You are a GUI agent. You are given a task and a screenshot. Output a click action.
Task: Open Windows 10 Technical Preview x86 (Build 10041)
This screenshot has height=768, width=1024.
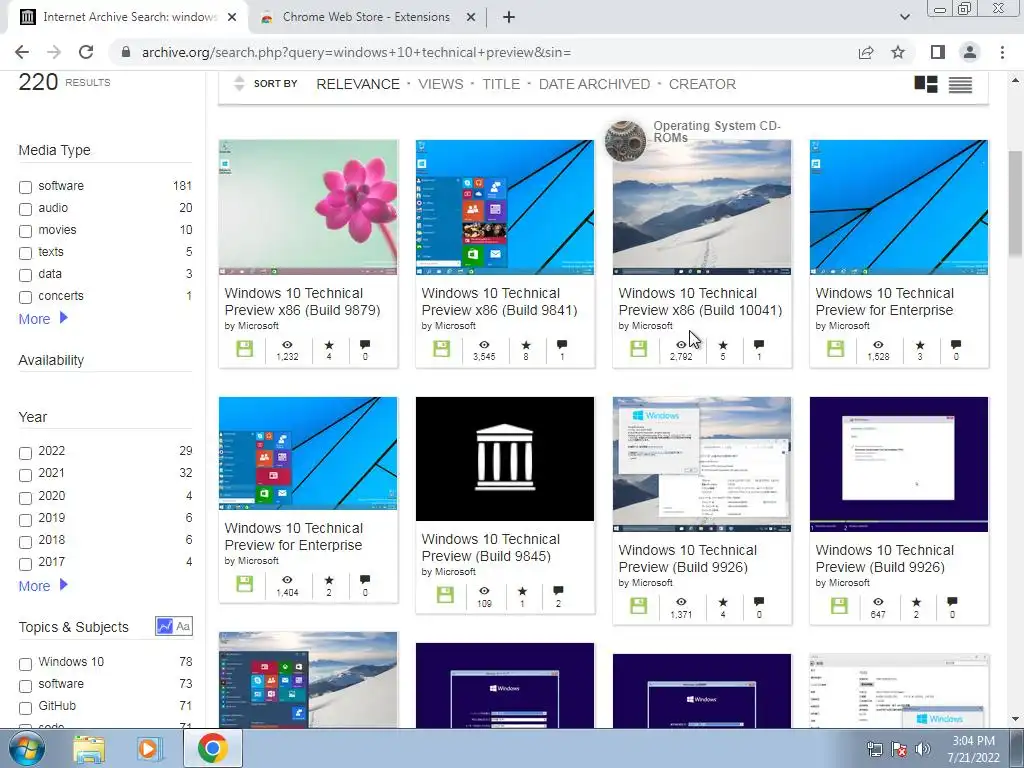click(x=700, y=302)
